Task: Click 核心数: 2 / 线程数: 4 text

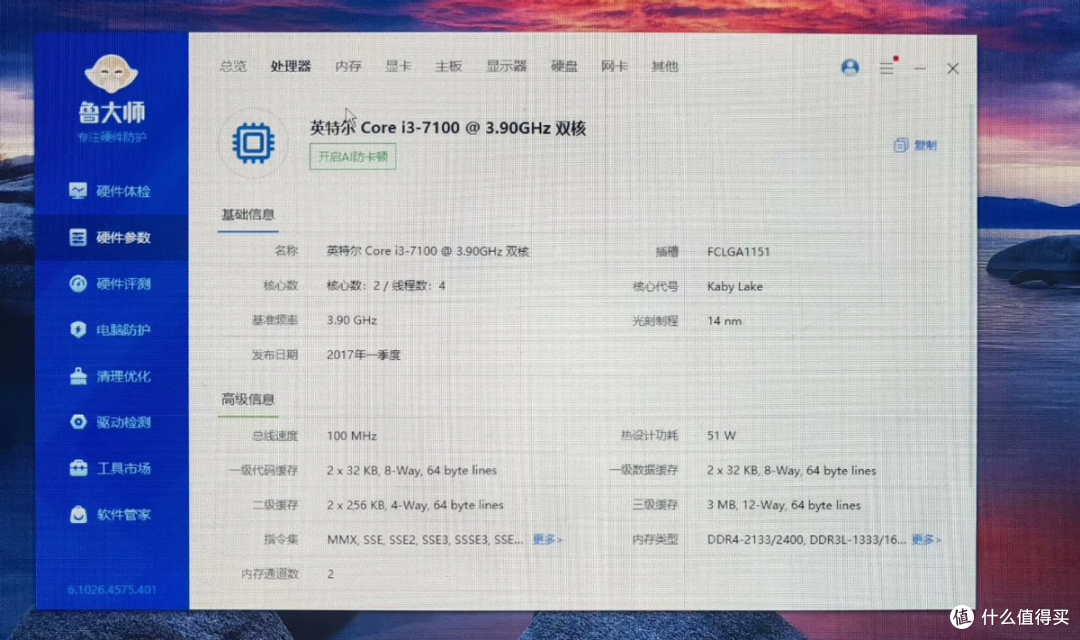Action: pos(386,285)
